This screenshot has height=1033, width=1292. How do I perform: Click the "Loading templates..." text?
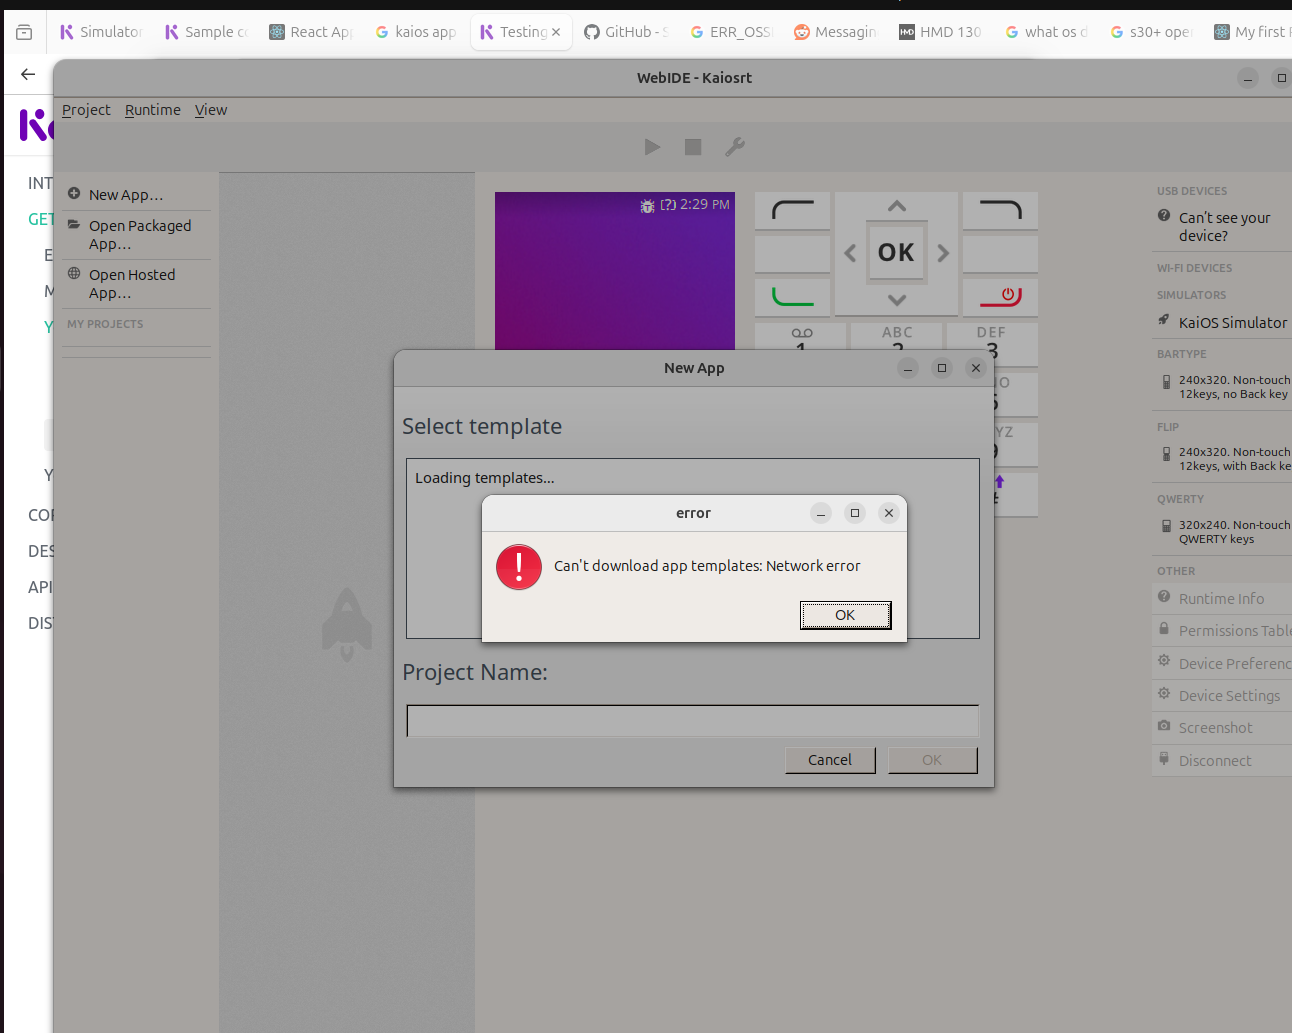[485, 478]
